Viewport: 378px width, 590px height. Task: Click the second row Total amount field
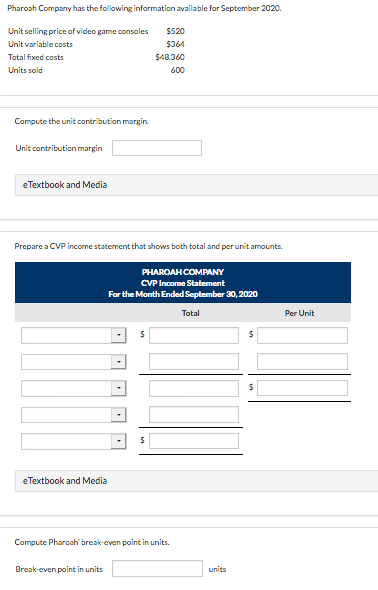[x=194, y=361]
